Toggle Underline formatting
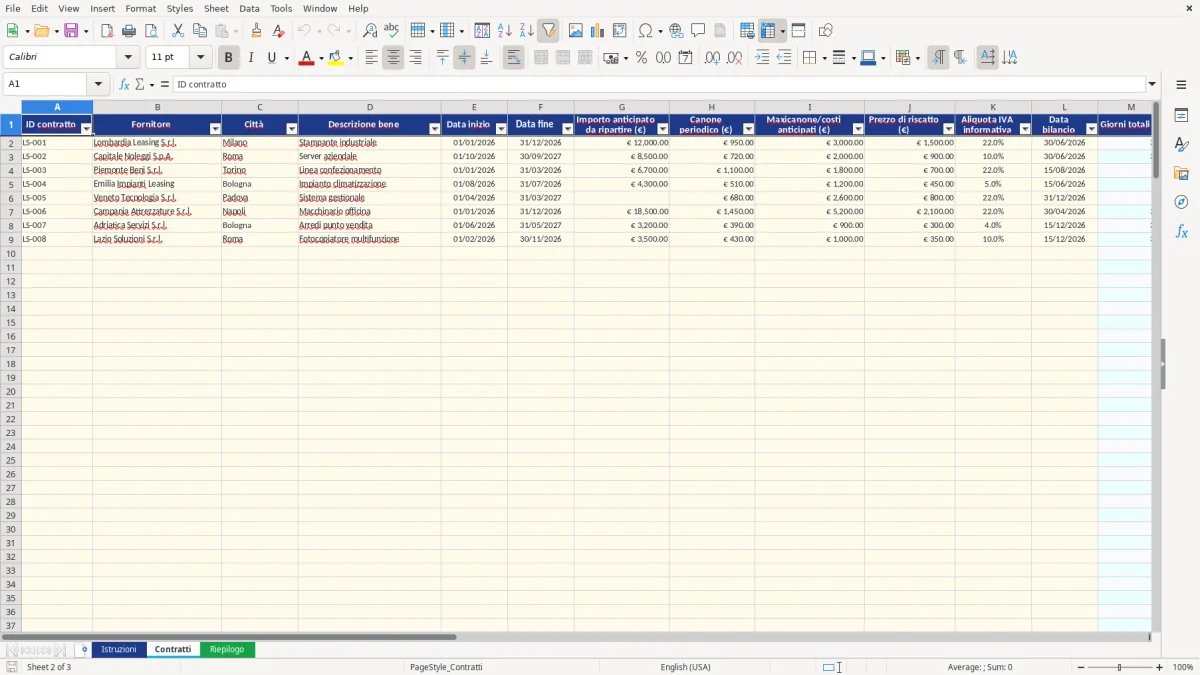This screenshot has height=675, width=1200. point(272,58)
